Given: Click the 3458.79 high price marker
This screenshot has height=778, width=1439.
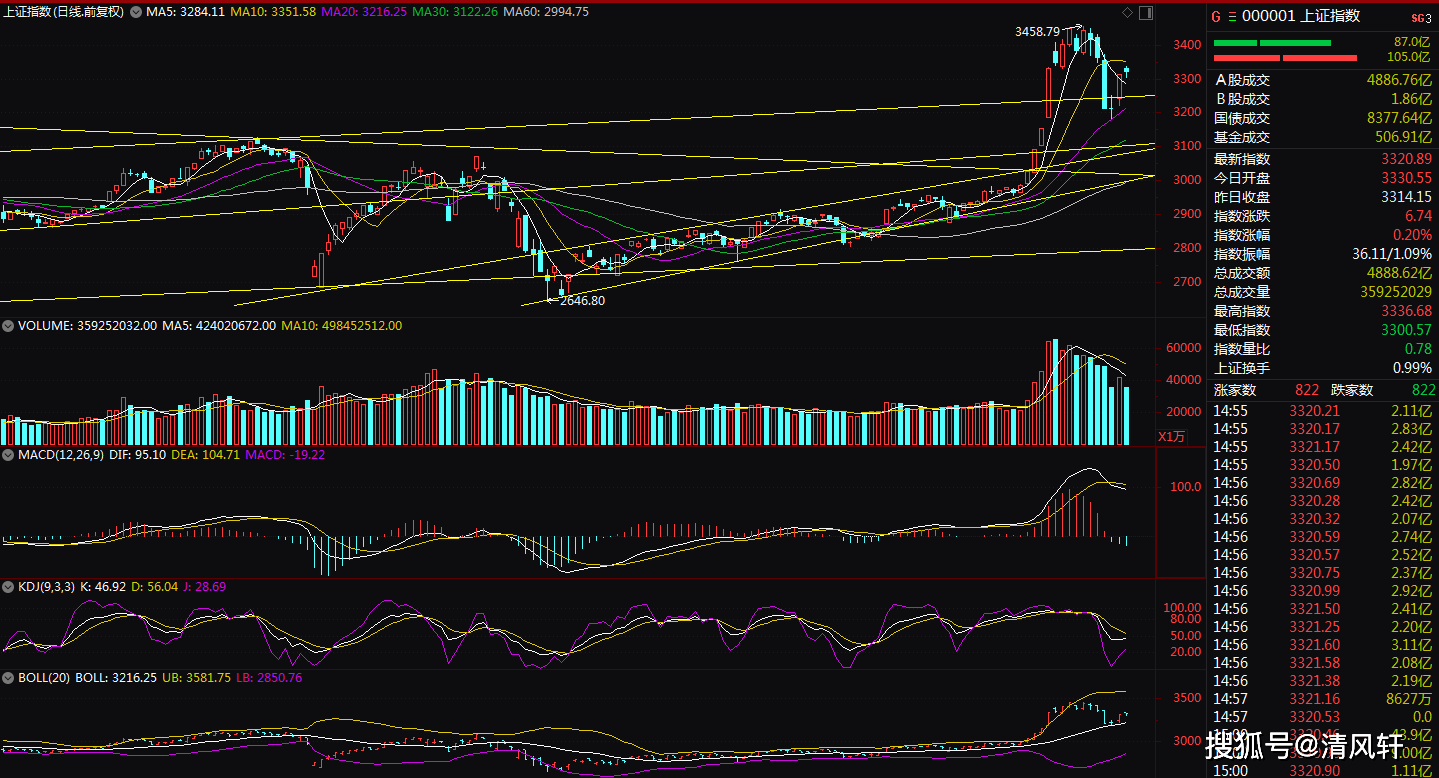Looking at the screenshot, I should point(1036,32).
